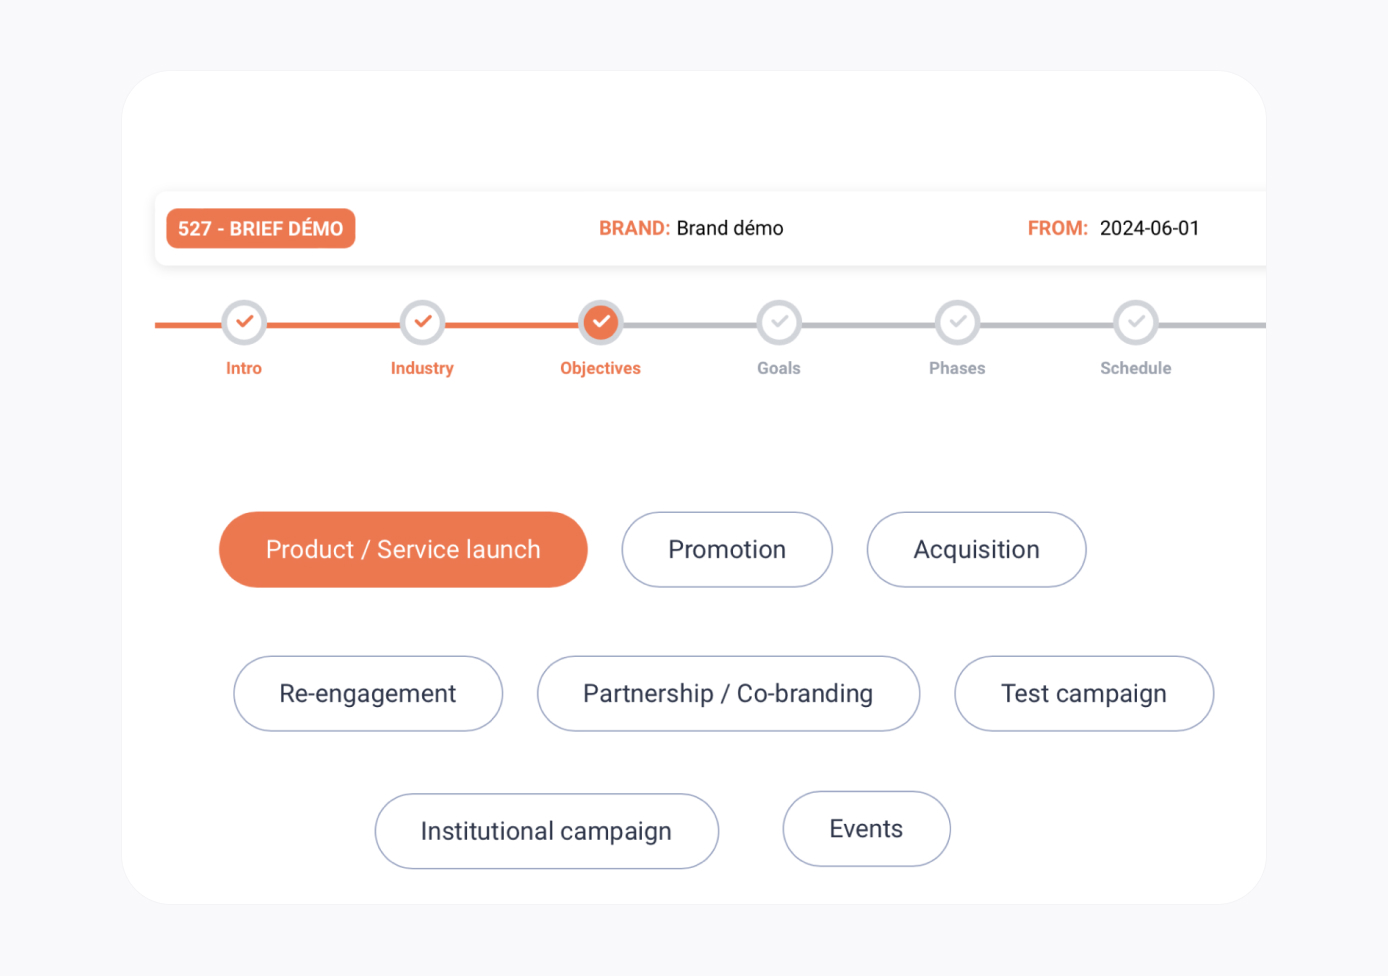
Task: Click the Brand démo brand name
Action: (730, 228)
